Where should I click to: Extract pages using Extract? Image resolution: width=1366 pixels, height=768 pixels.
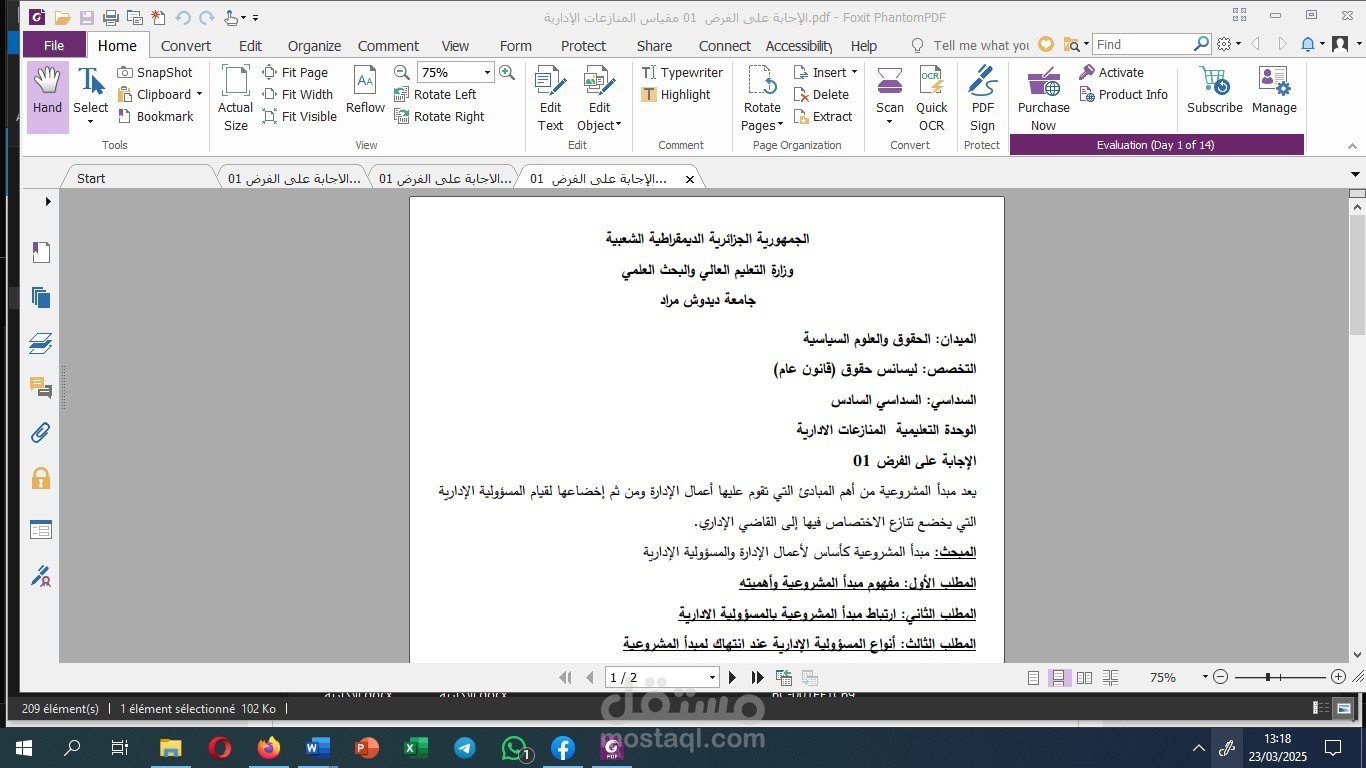point(823,116)
